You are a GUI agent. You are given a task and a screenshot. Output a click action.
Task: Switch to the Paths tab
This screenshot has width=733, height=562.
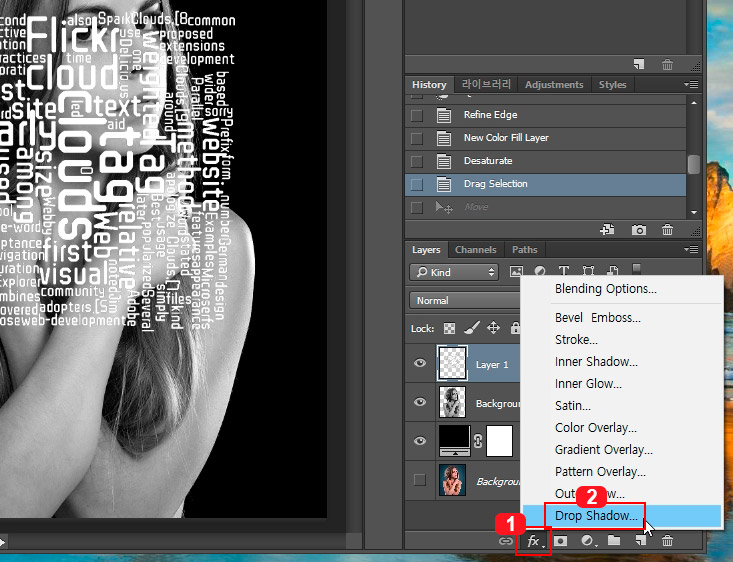525,250
